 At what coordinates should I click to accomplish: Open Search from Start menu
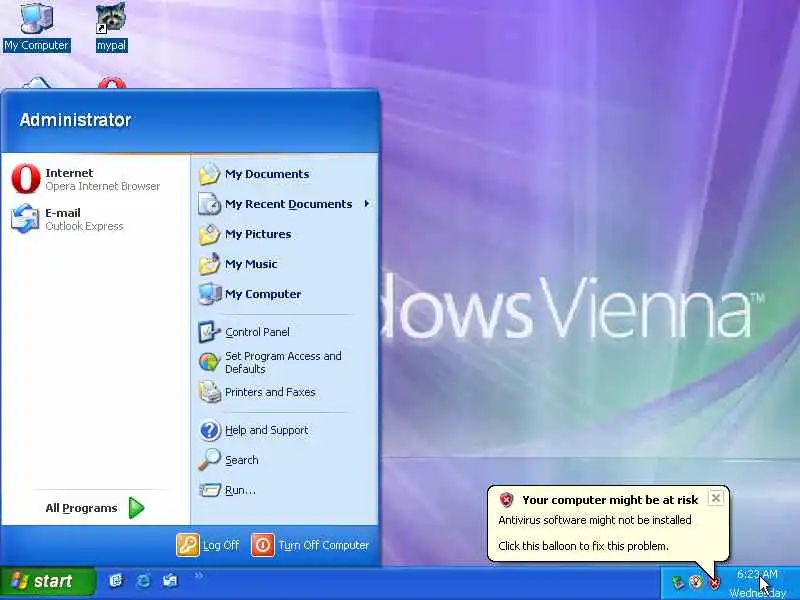(284, 460)
